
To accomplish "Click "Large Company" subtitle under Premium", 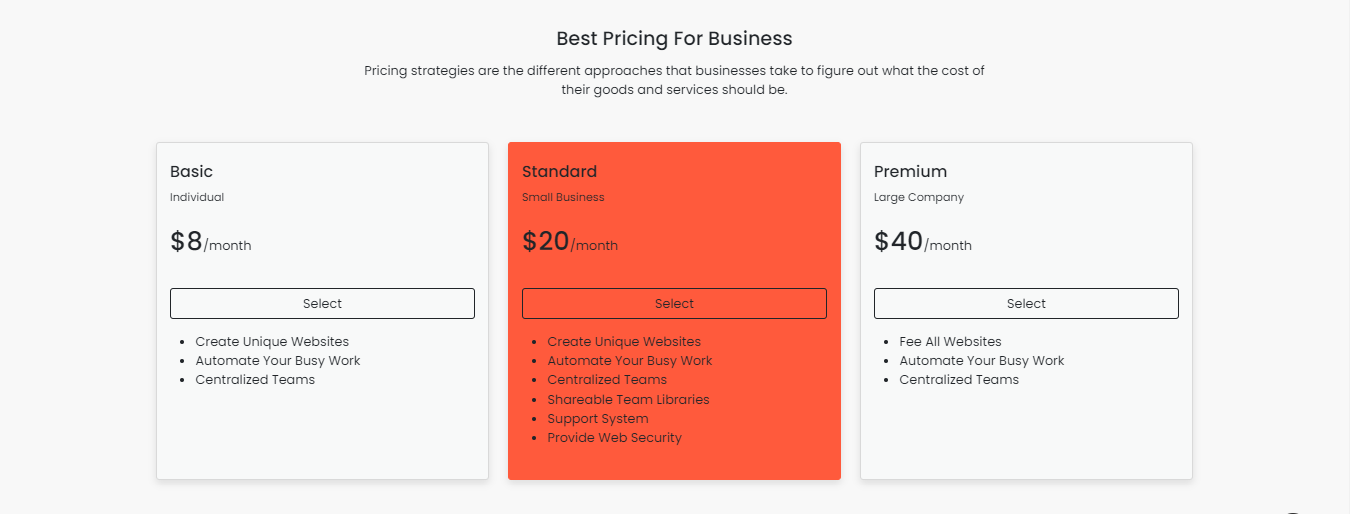I will (x=919, y=198).
